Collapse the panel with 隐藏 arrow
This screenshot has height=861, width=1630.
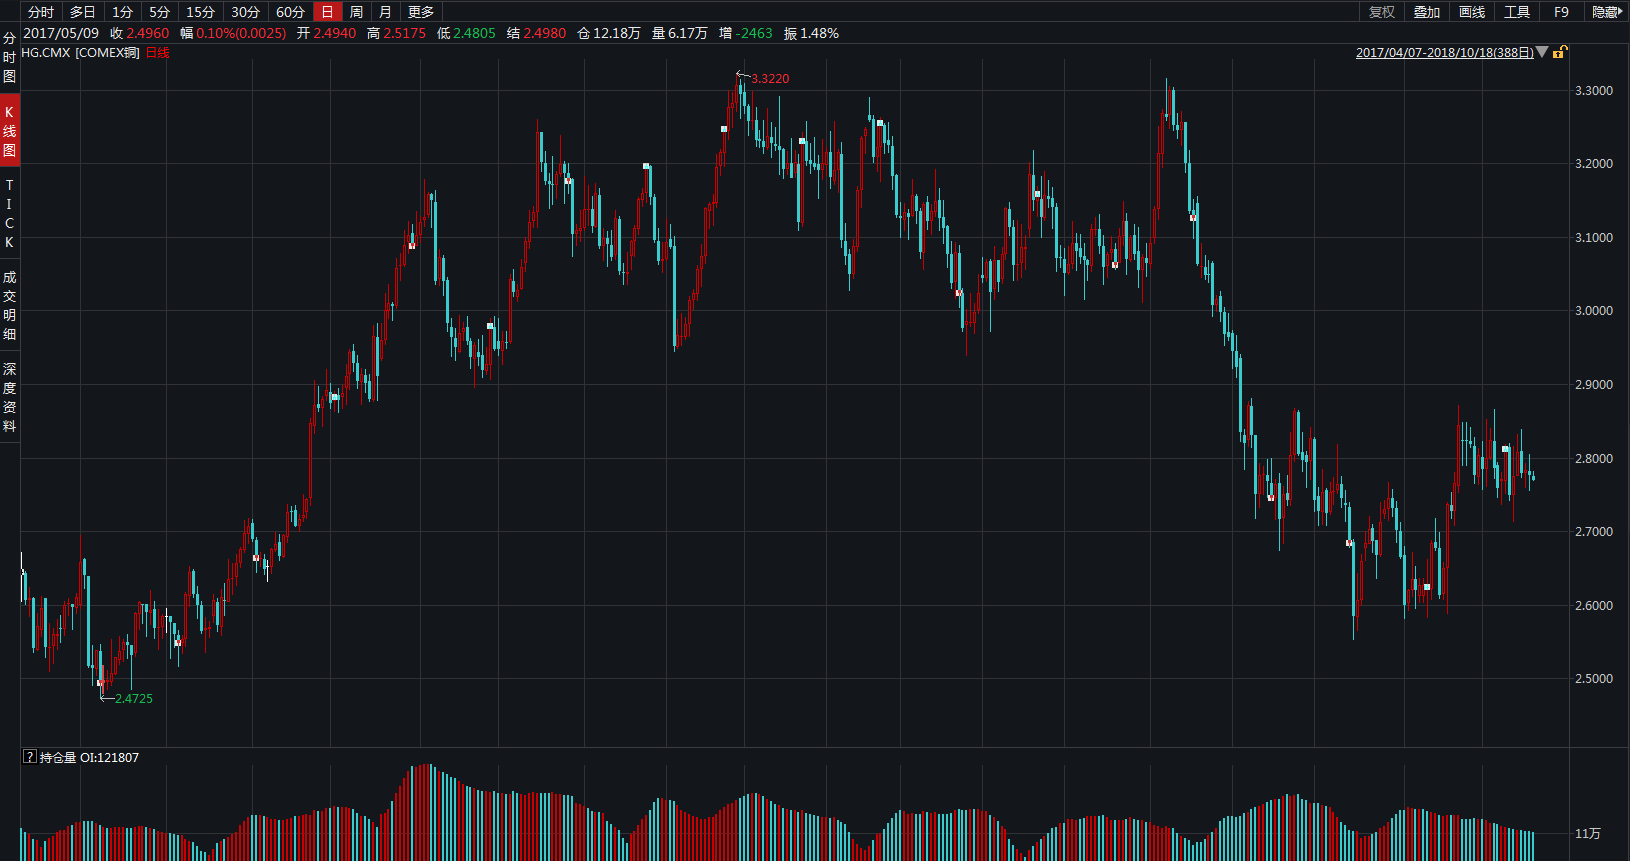point(1607,12)
